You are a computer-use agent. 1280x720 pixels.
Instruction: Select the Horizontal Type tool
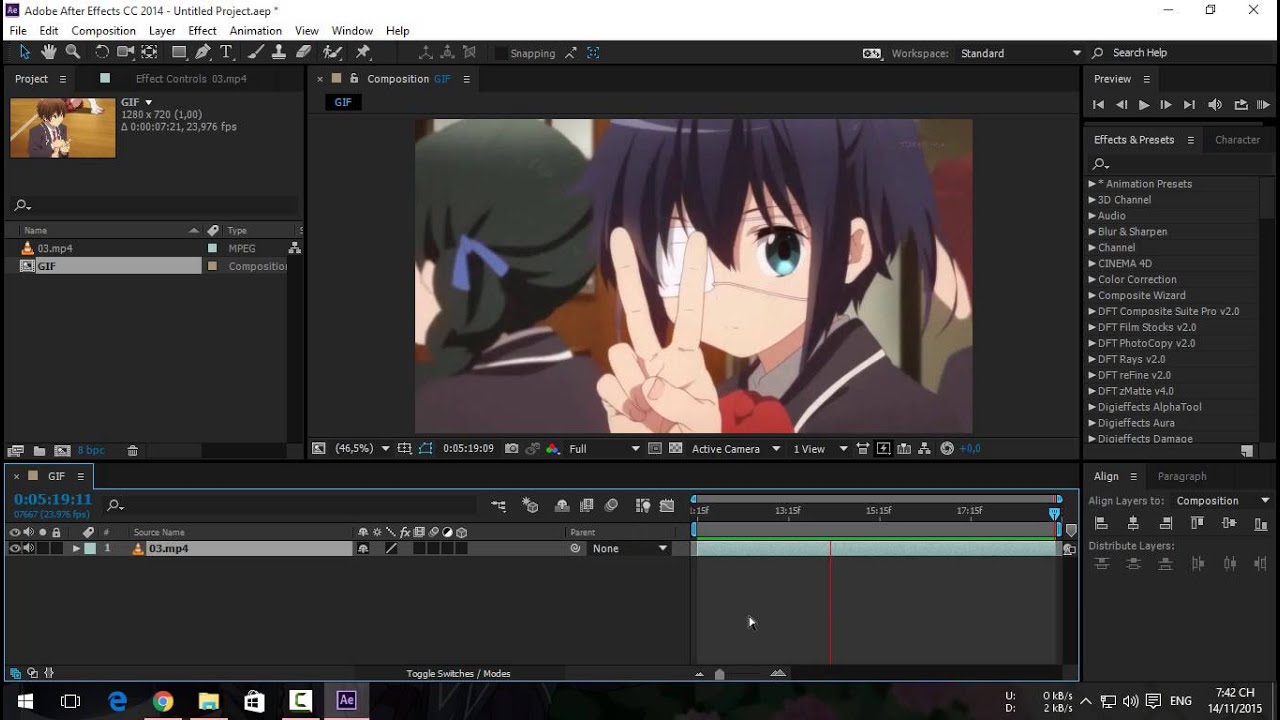click(x=226, y=52)
